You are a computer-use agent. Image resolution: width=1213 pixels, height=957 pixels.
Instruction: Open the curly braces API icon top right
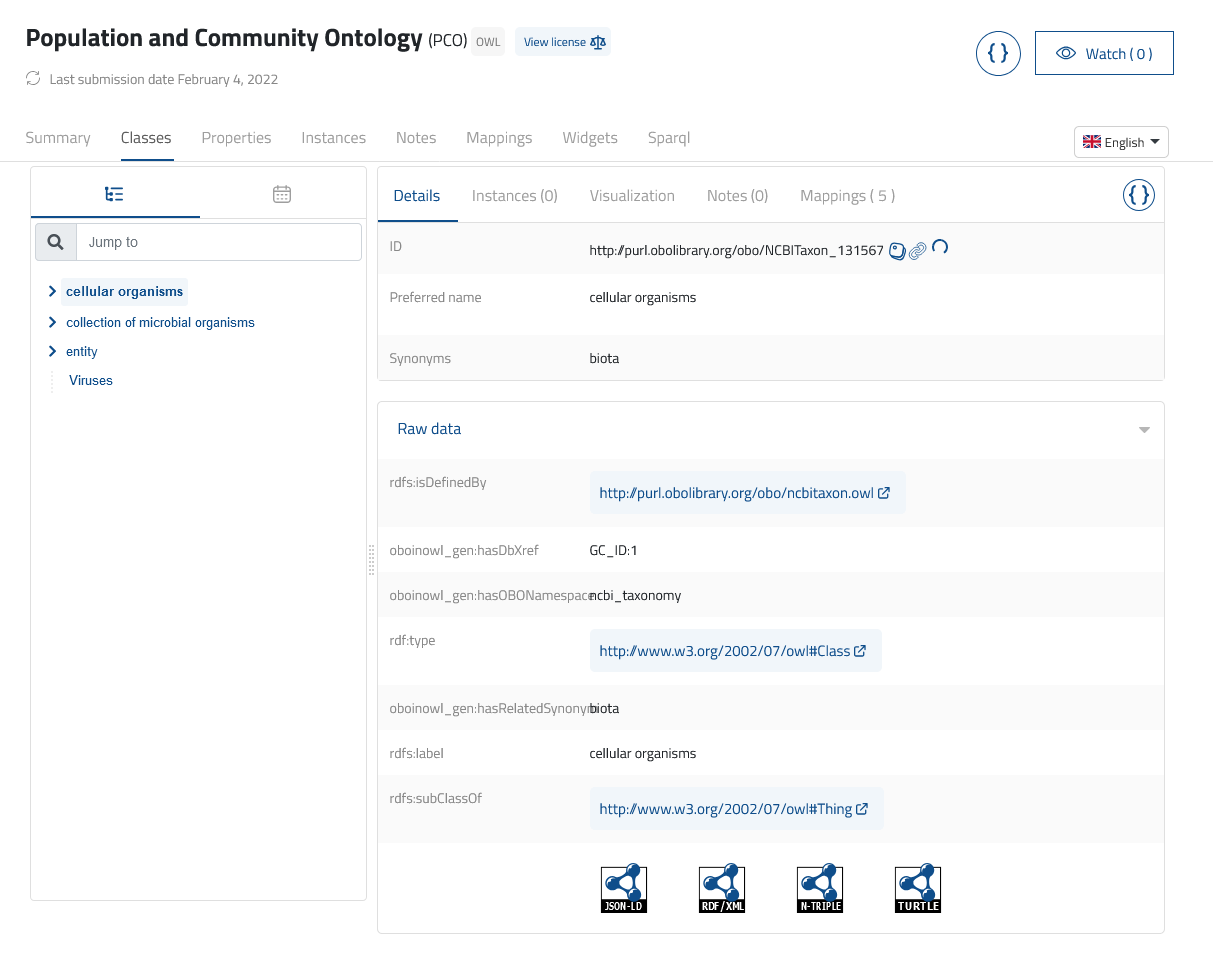(x=998, y=53)
